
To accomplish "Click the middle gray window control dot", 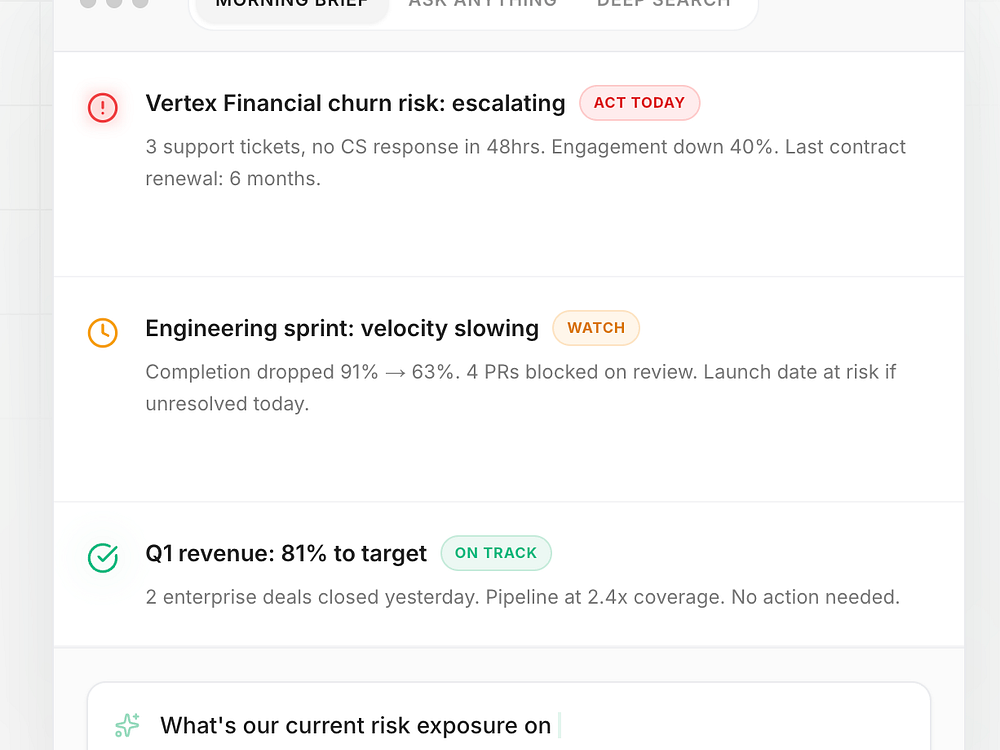I will pos(114,3).
